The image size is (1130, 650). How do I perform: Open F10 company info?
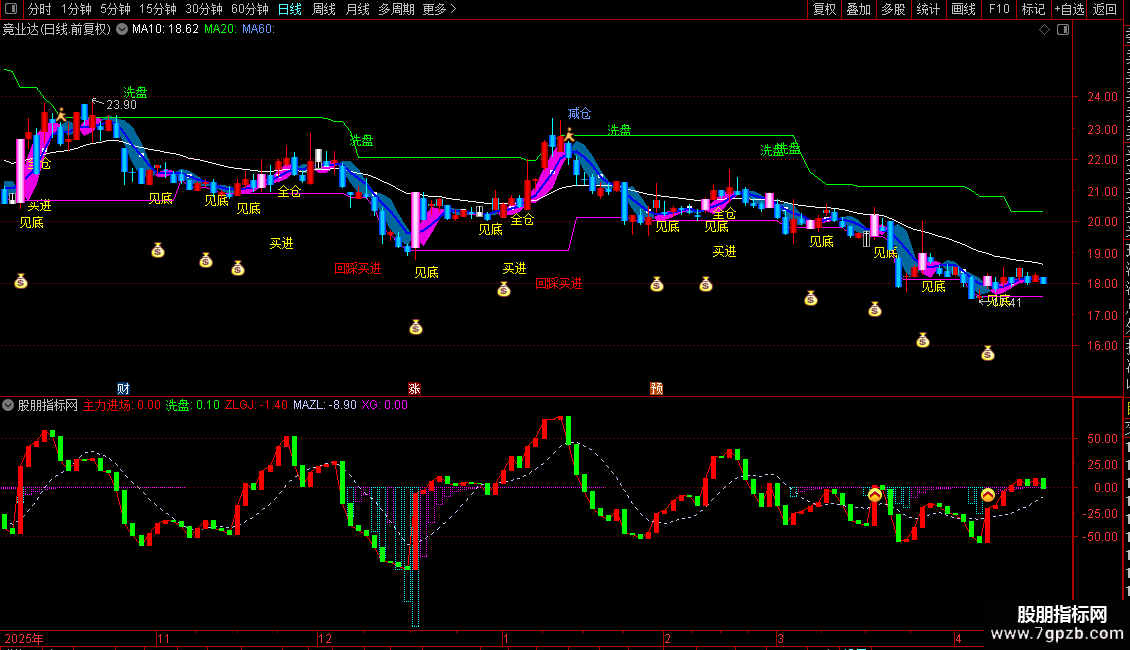pyautogui.click(x=999, y=9)
